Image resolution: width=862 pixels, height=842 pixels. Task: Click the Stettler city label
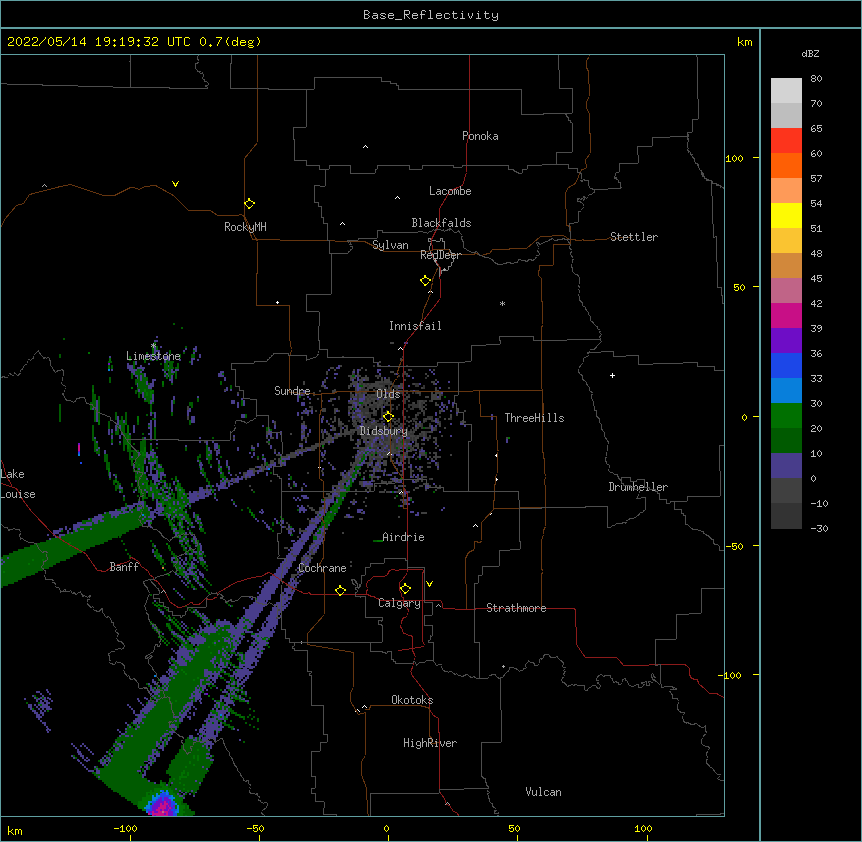point(634,237)
